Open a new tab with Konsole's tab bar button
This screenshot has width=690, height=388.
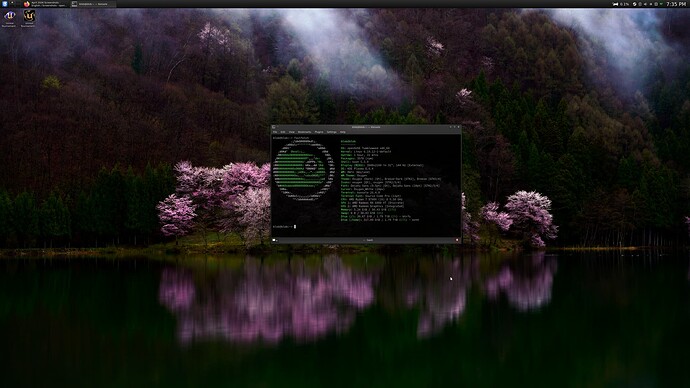[275, 240]
